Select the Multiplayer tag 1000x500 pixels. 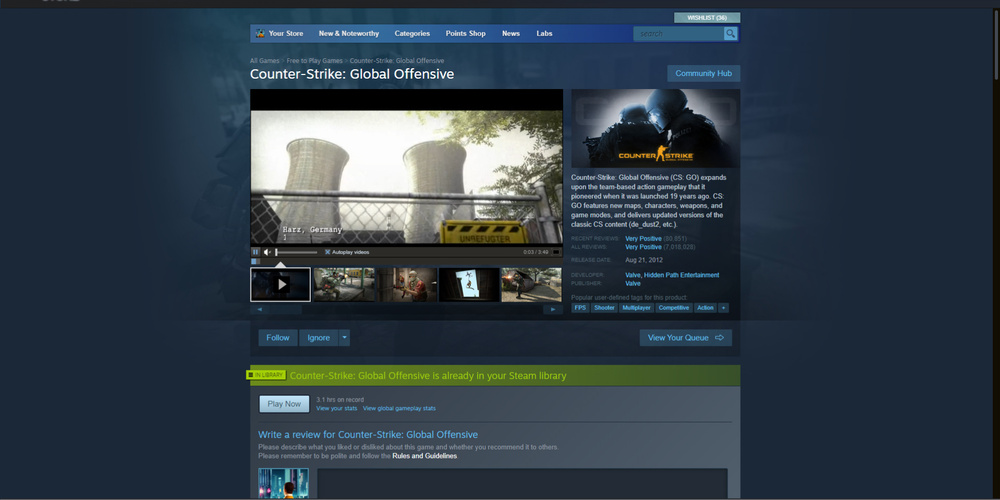coord(636,308)
